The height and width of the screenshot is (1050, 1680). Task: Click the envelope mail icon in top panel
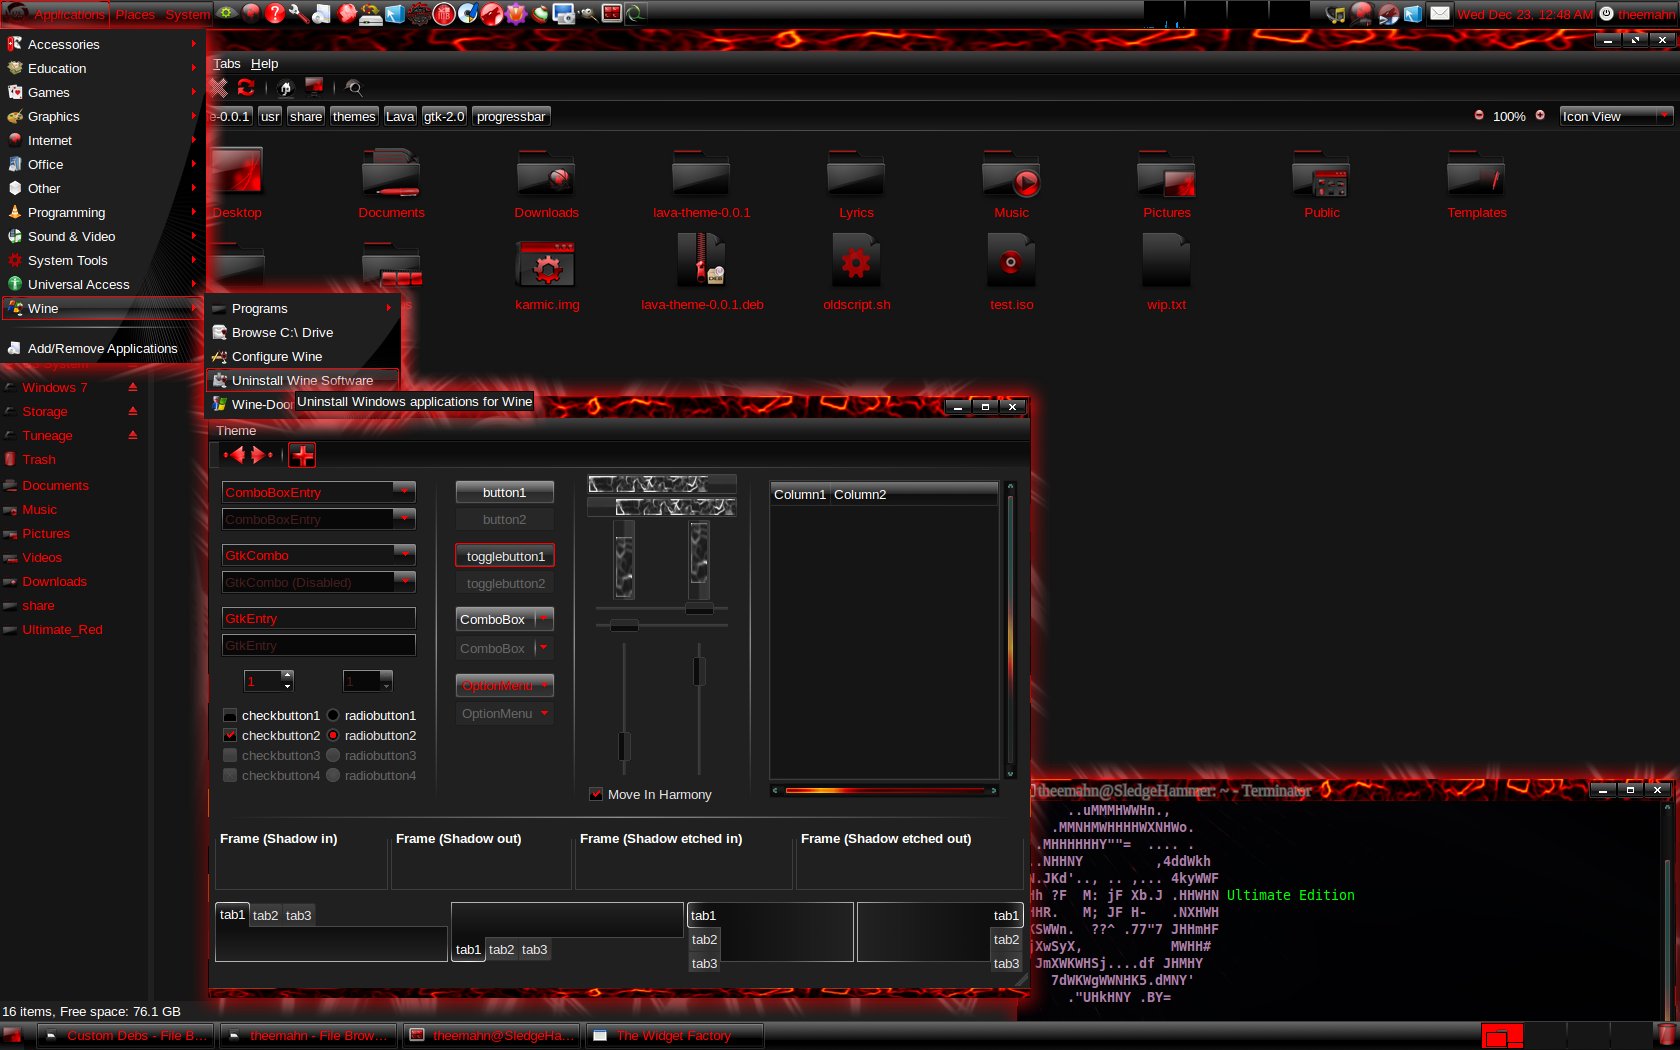click(1439, 14)
